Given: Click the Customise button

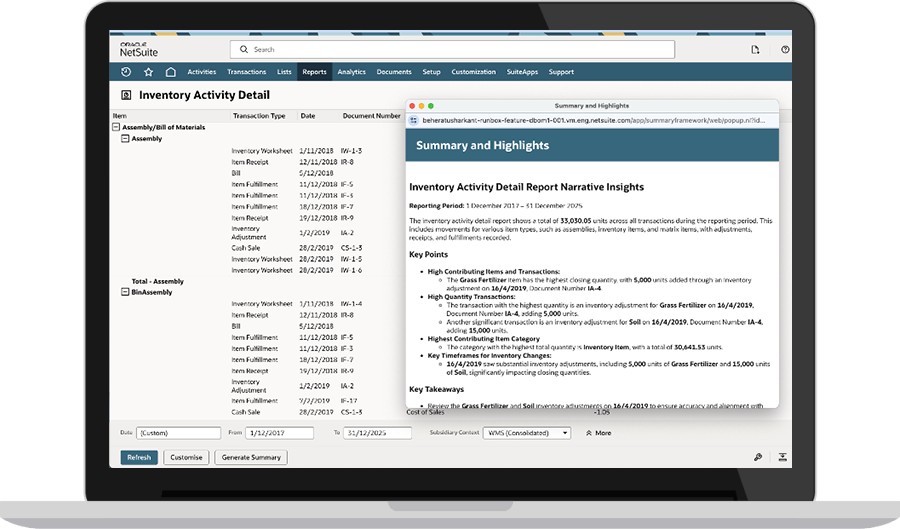Looking at the screenshot, I should (186, 457).
